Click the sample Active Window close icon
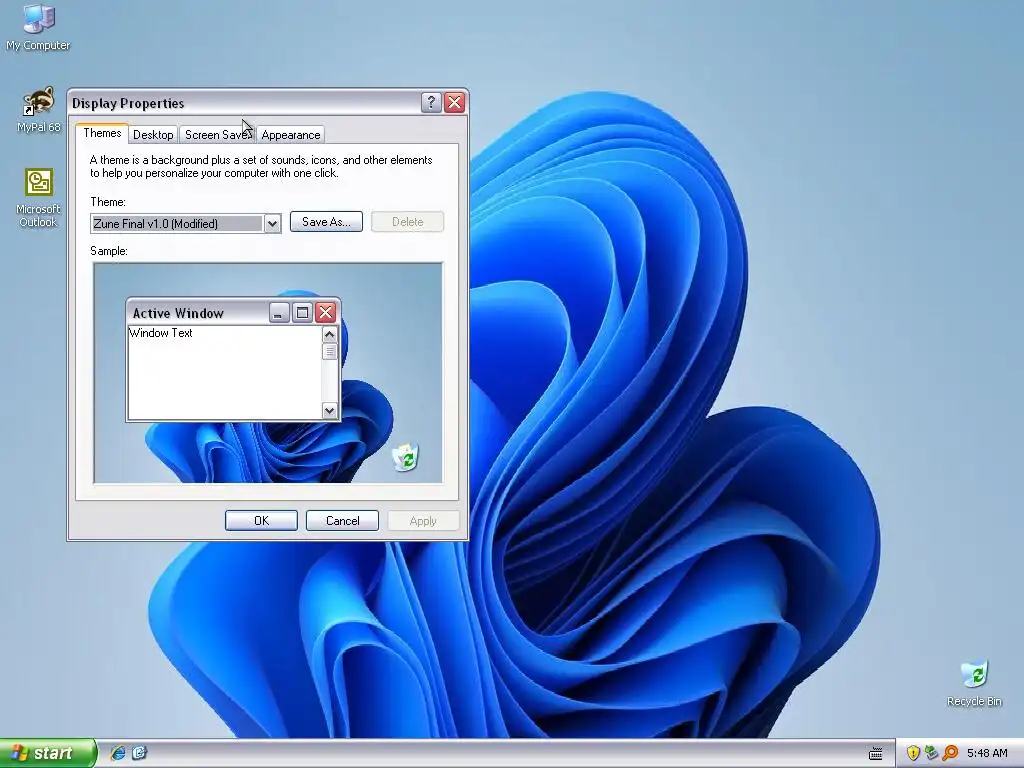 coord(325,313)
